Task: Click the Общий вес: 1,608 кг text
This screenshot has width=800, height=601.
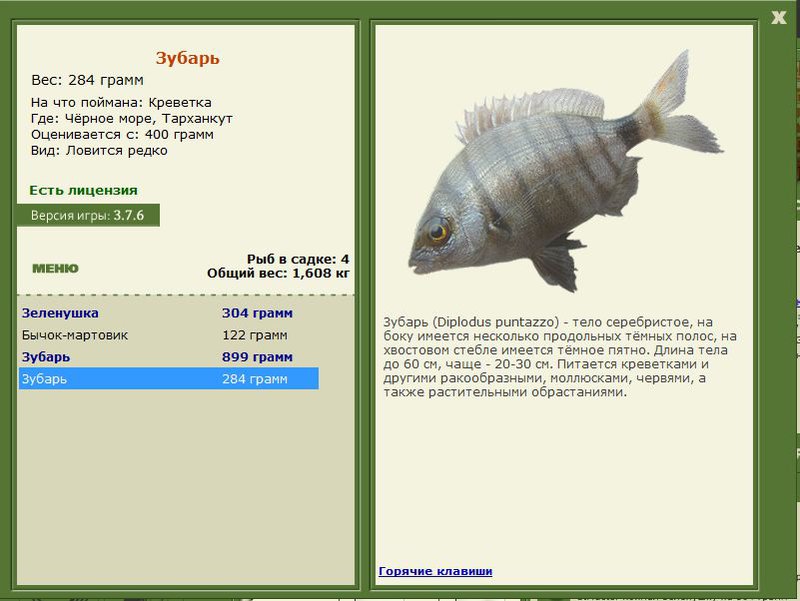Action: click(x=278, y=273)
